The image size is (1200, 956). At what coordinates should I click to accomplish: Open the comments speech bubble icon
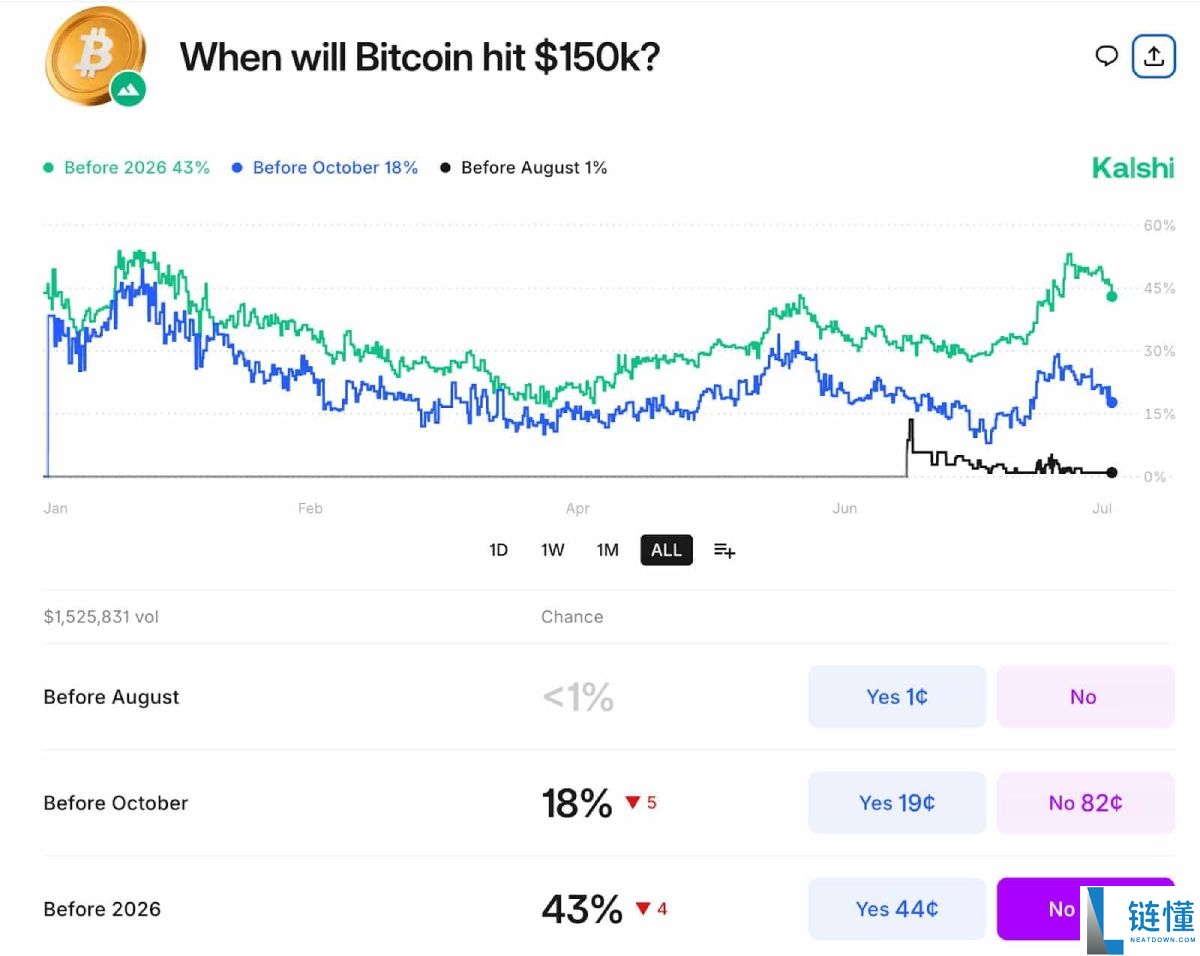click(x=1106, y=56)
